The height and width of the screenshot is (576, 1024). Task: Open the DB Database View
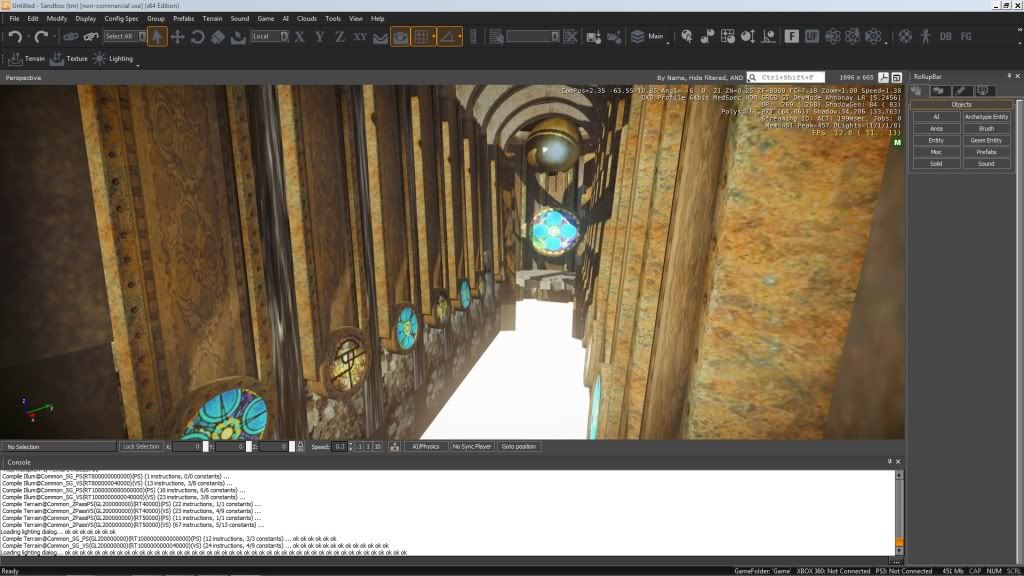pyautogui.click(x=946, y=37)
